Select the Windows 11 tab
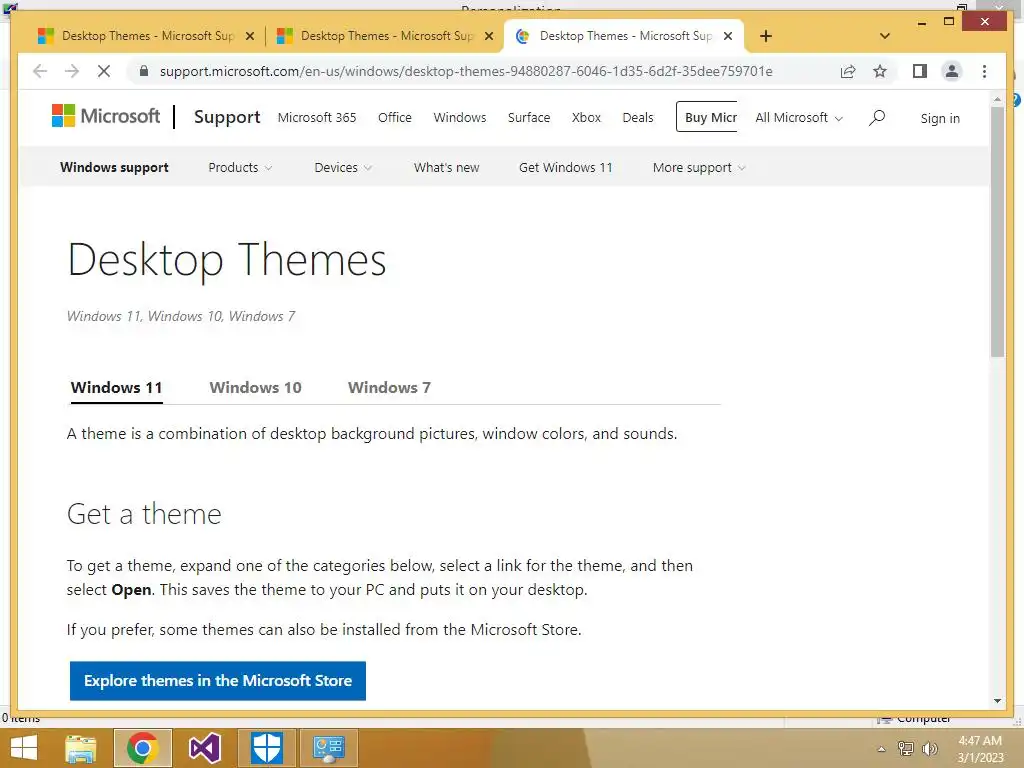Screen dimensions: 1024x768 [x=116, y=388]
